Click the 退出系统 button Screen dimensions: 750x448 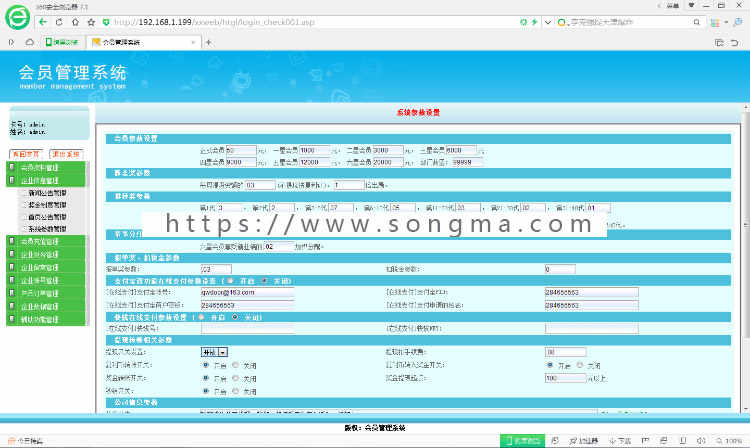click(66, 154)
